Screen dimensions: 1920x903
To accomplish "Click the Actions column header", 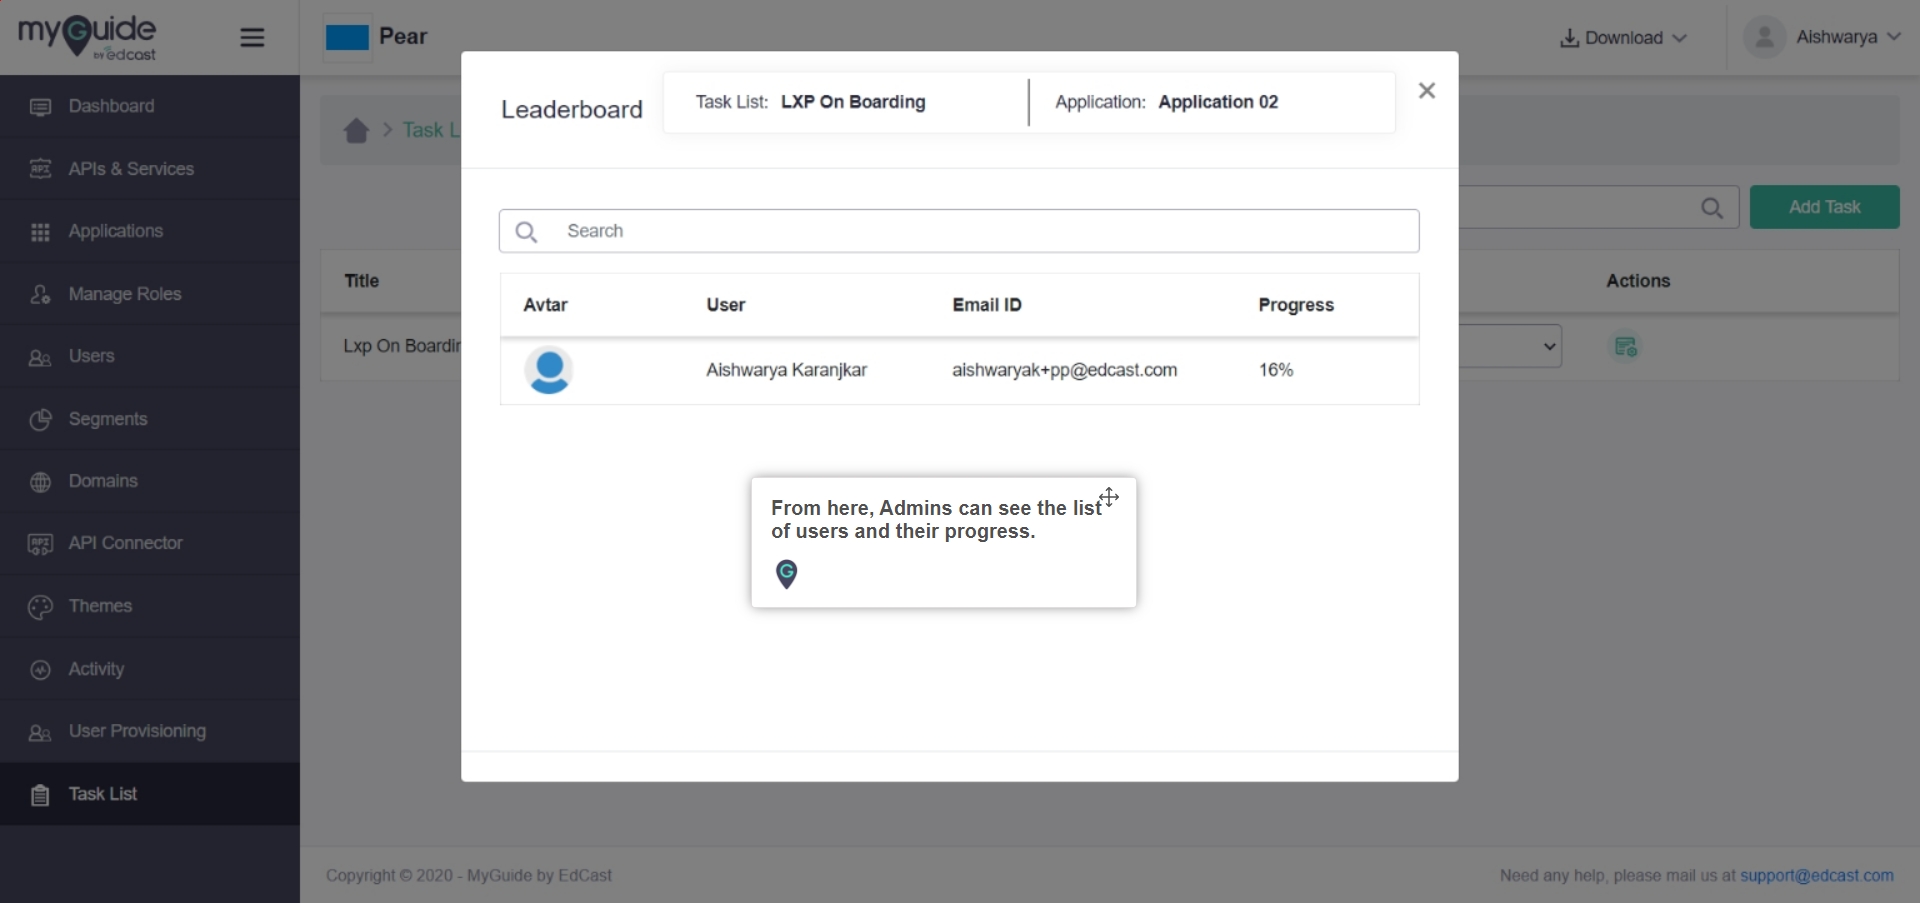I will (x=1638, y=281).
